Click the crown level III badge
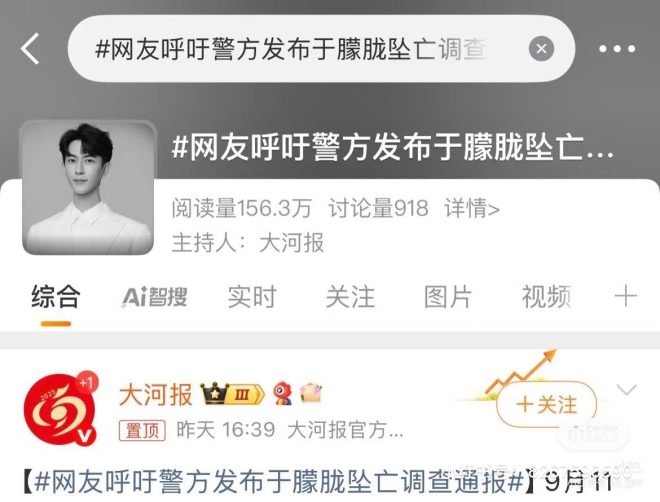This screenshot has width=660, height=502. [x=232, y=394]
